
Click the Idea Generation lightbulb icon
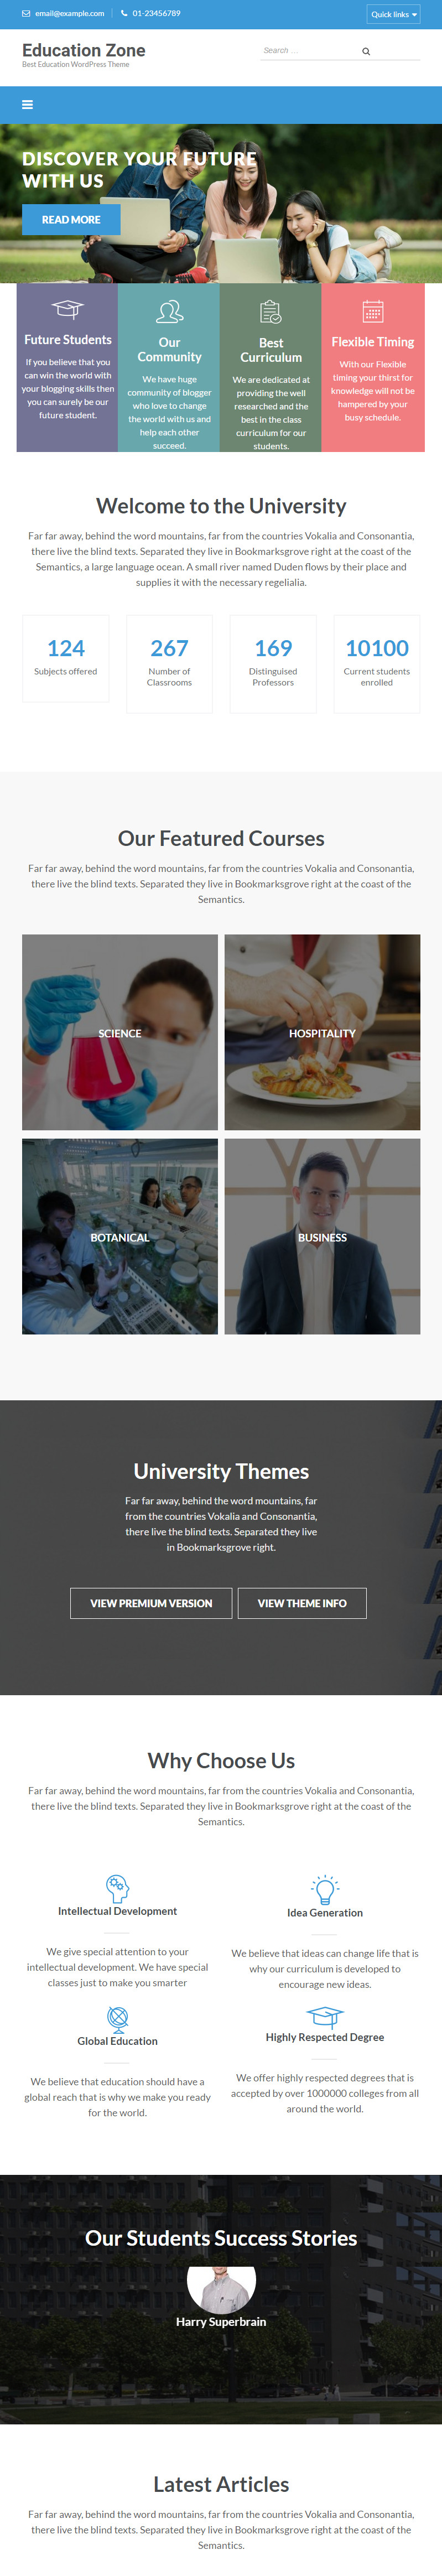click(325, 1889)
